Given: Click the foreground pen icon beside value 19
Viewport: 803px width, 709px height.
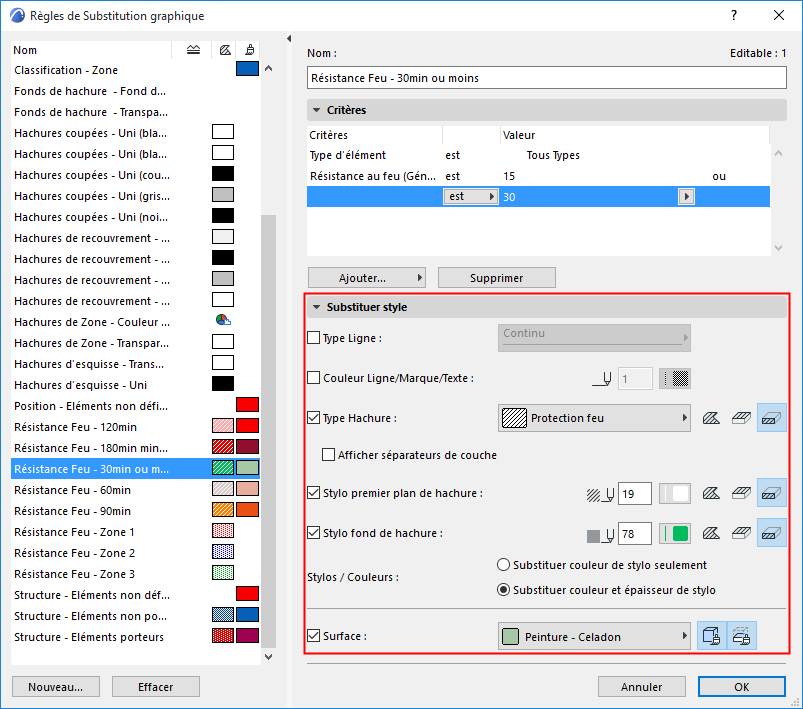Looking at the screenshot, I should [600, 494].
